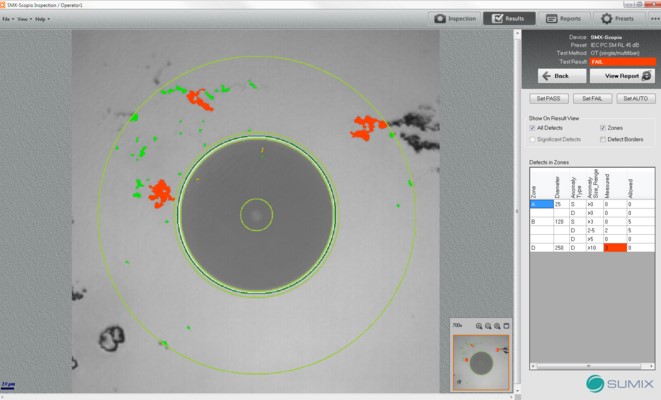Click the fiber overview thumbnail image

pyautogui.click(x=481, y=361)
